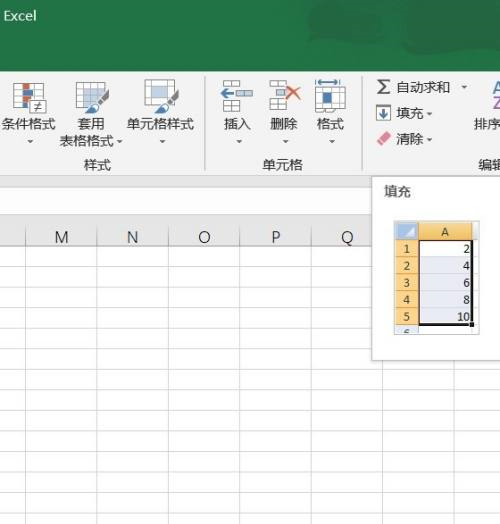Open dropdown arrow under 格式
The height and width of the screenshot is (524, 500).
pos(332,142)
